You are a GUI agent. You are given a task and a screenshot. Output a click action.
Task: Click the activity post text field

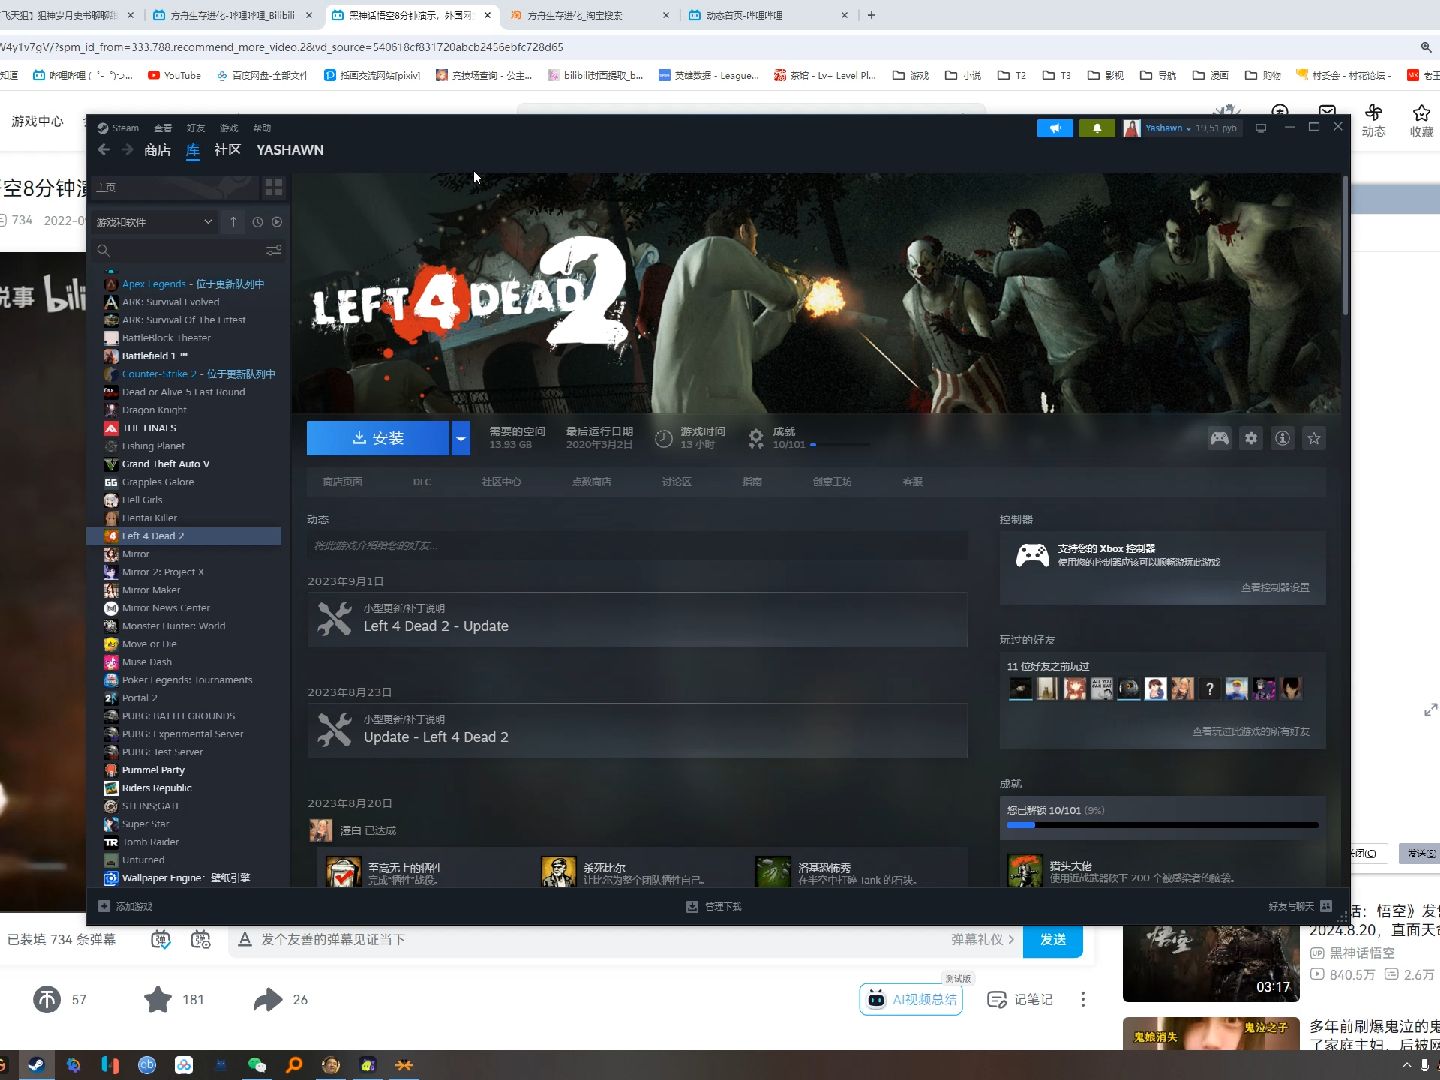coord(637,545)
